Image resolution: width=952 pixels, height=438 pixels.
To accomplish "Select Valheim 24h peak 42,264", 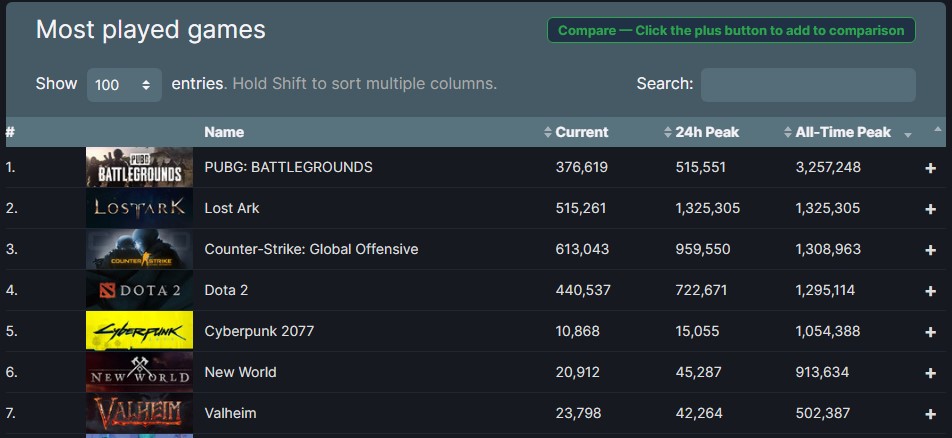I will pyautogui.click(x=699, y=413).
